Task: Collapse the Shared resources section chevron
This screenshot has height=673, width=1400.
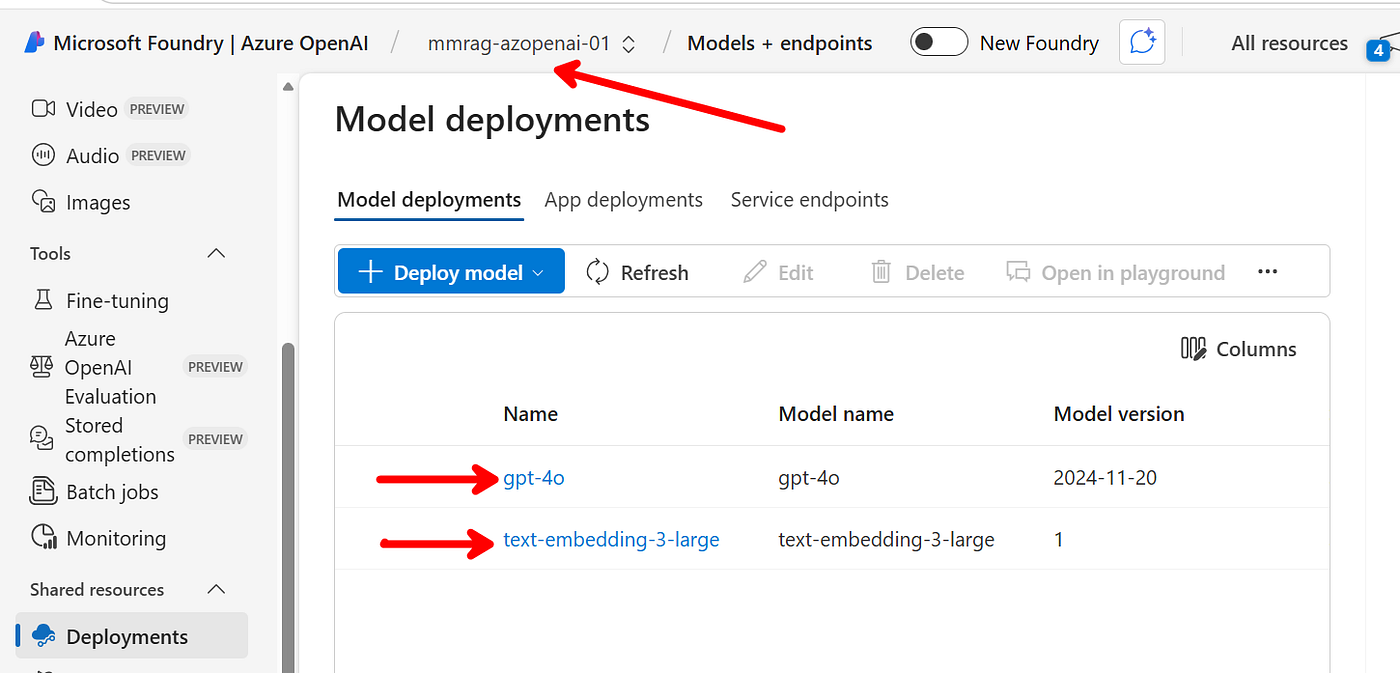Action: click(x=216, y=589)
